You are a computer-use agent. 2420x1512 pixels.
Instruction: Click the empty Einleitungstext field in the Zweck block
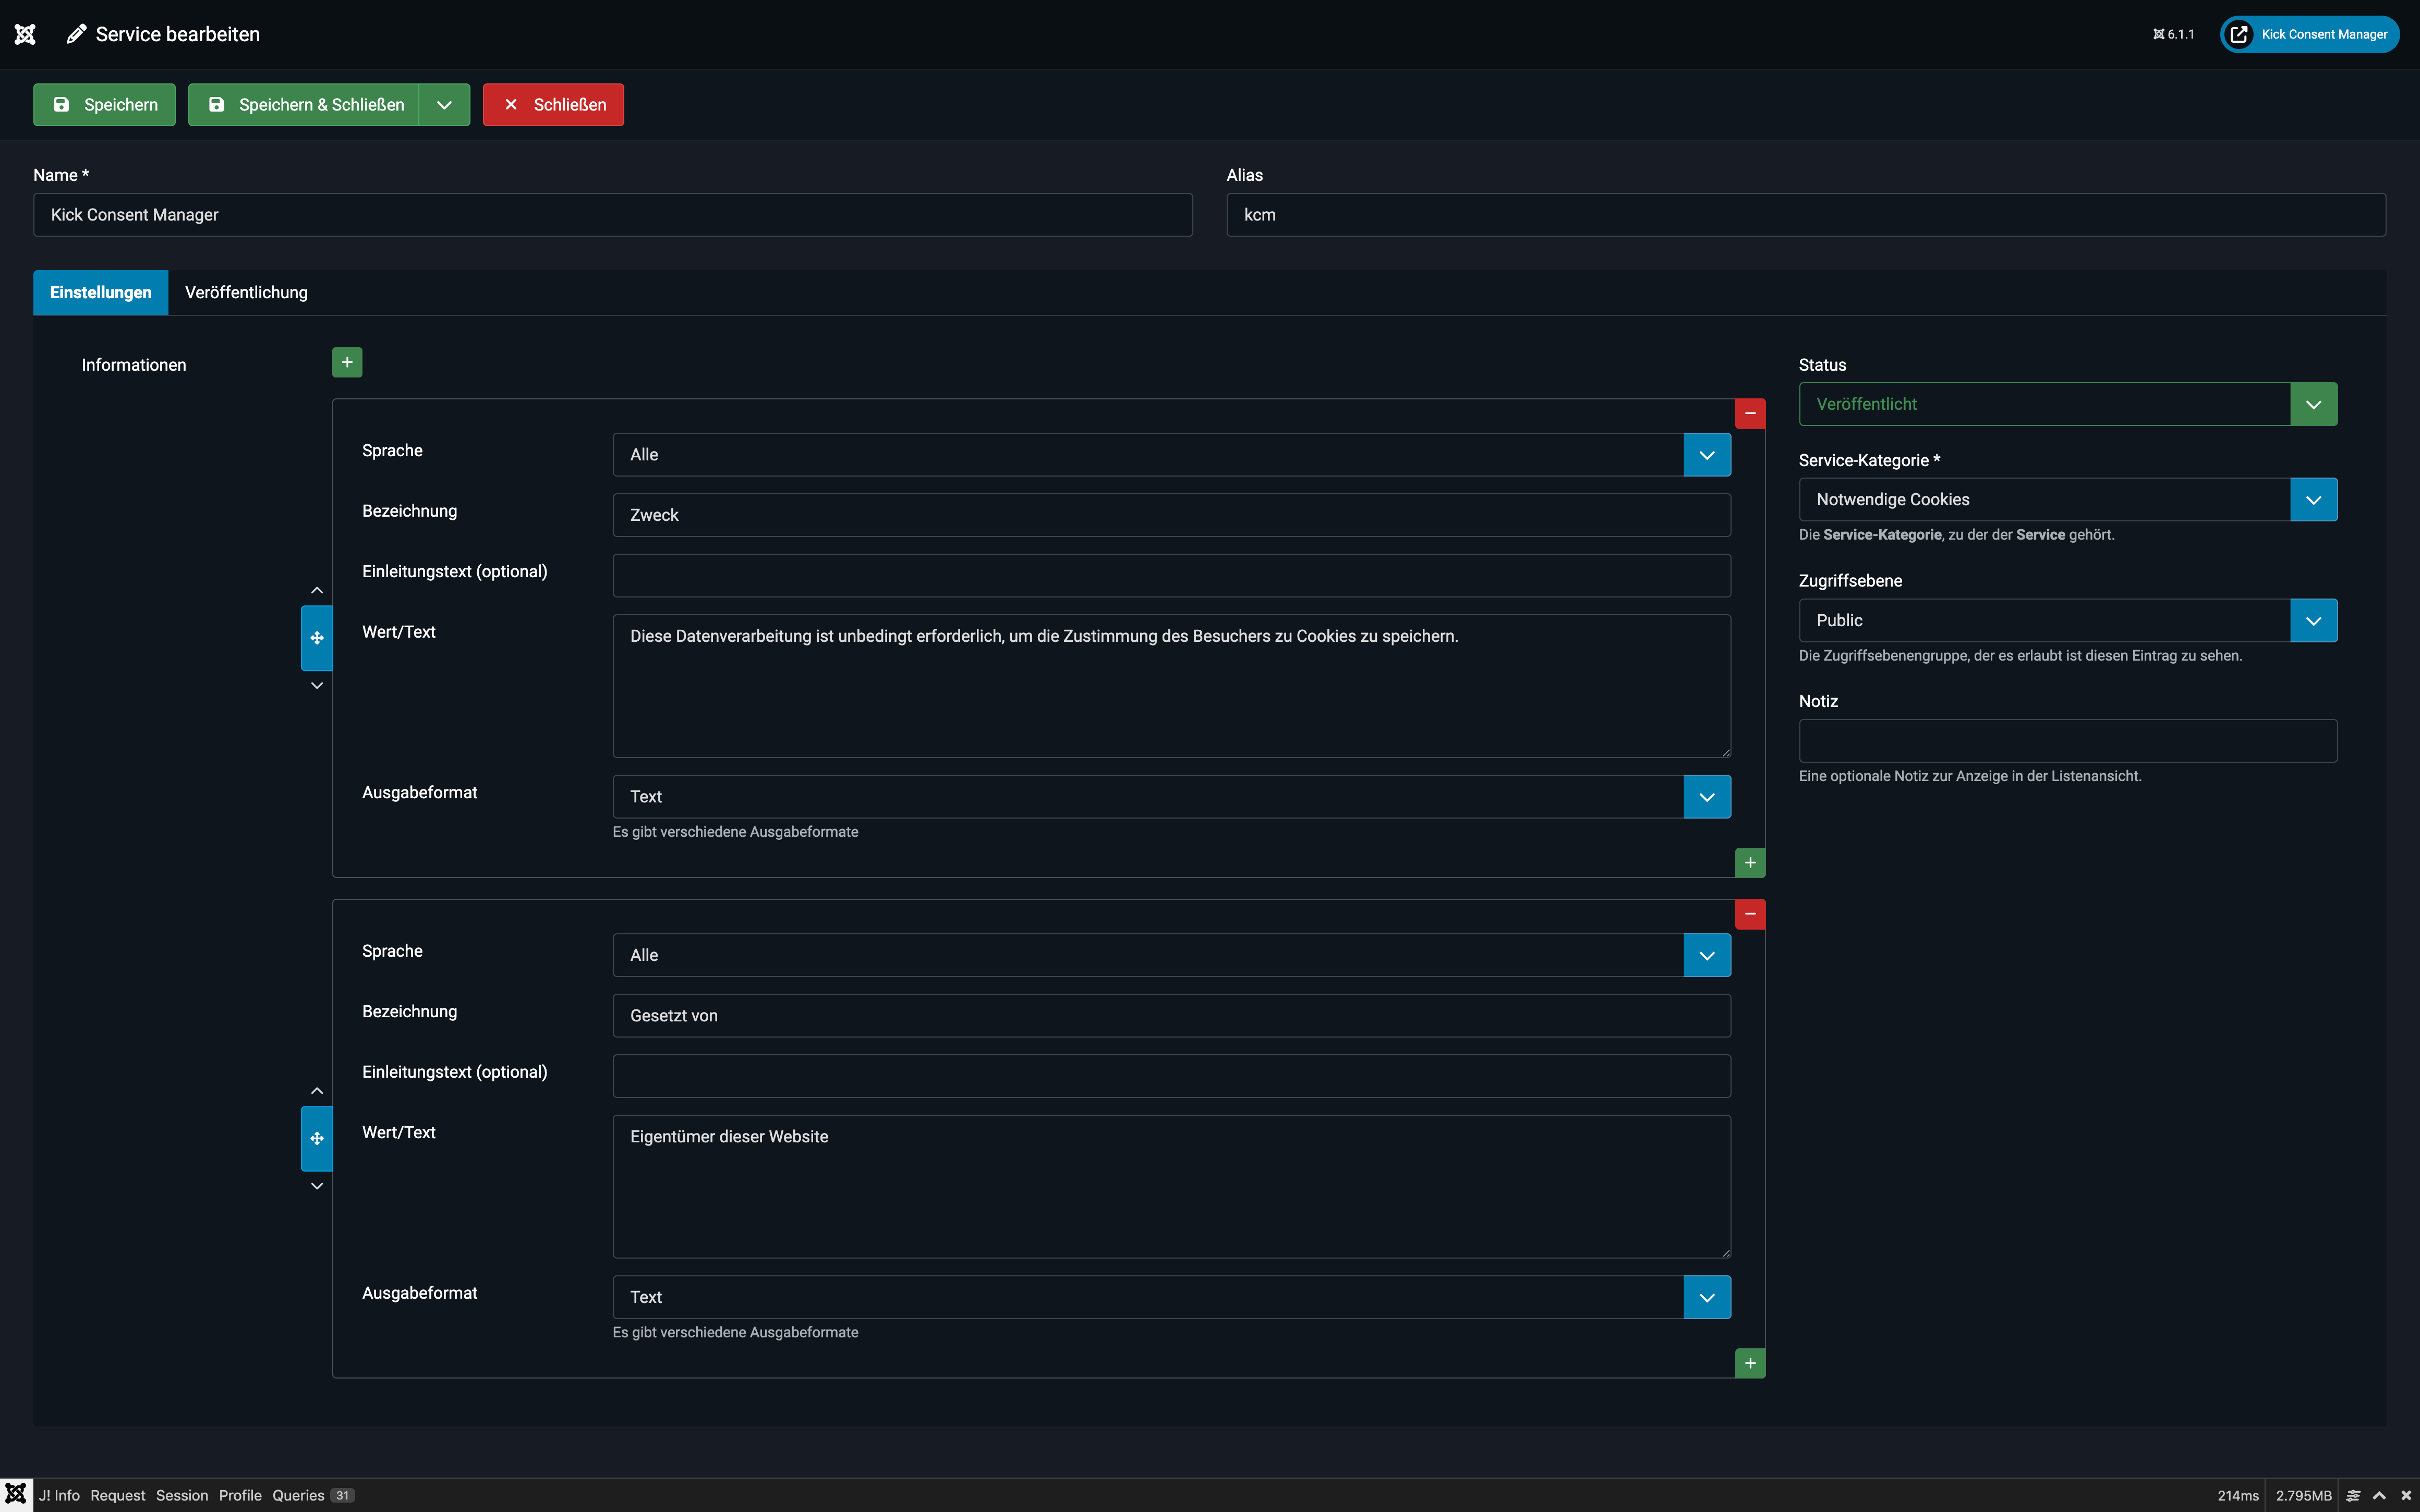point(1172,576)
